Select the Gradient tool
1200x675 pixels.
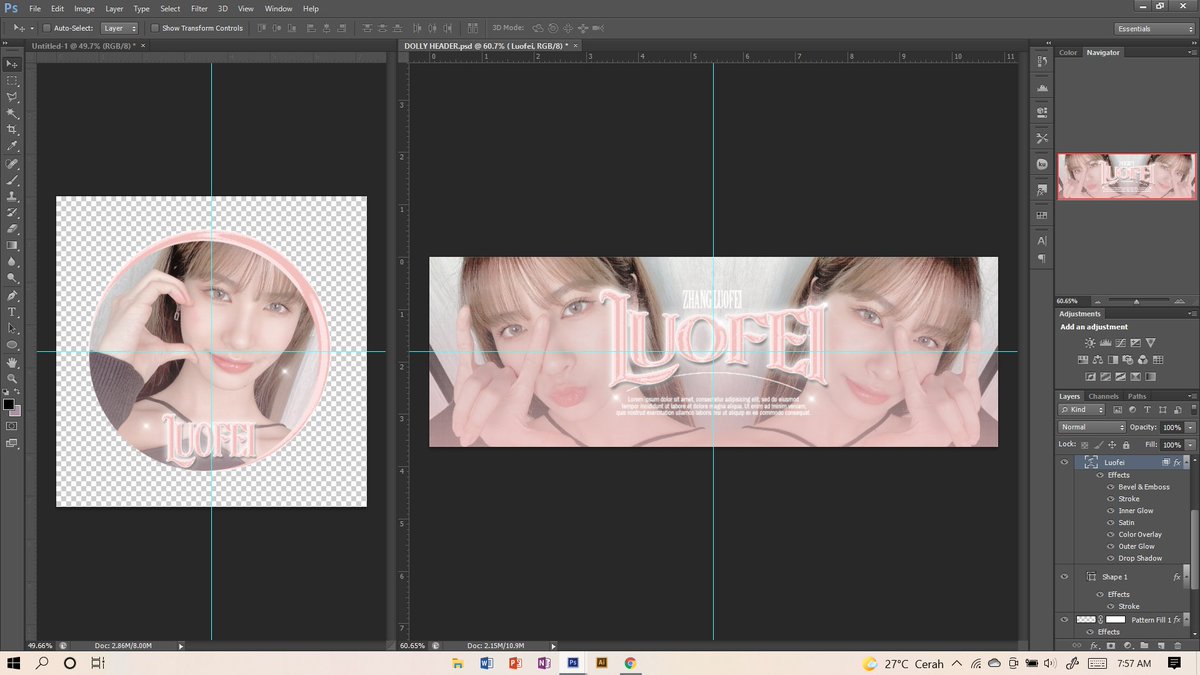click(x=13, y=245)
